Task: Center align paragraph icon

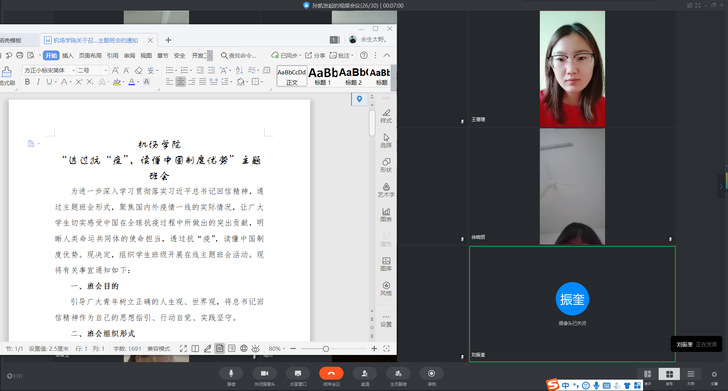Action: [181, 82]
